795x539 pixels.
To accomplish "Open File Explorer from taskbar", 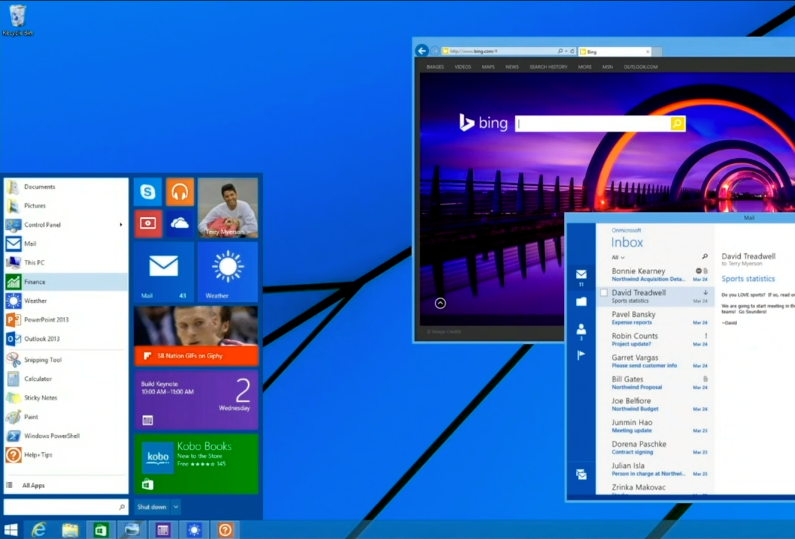I will point(70,530).
